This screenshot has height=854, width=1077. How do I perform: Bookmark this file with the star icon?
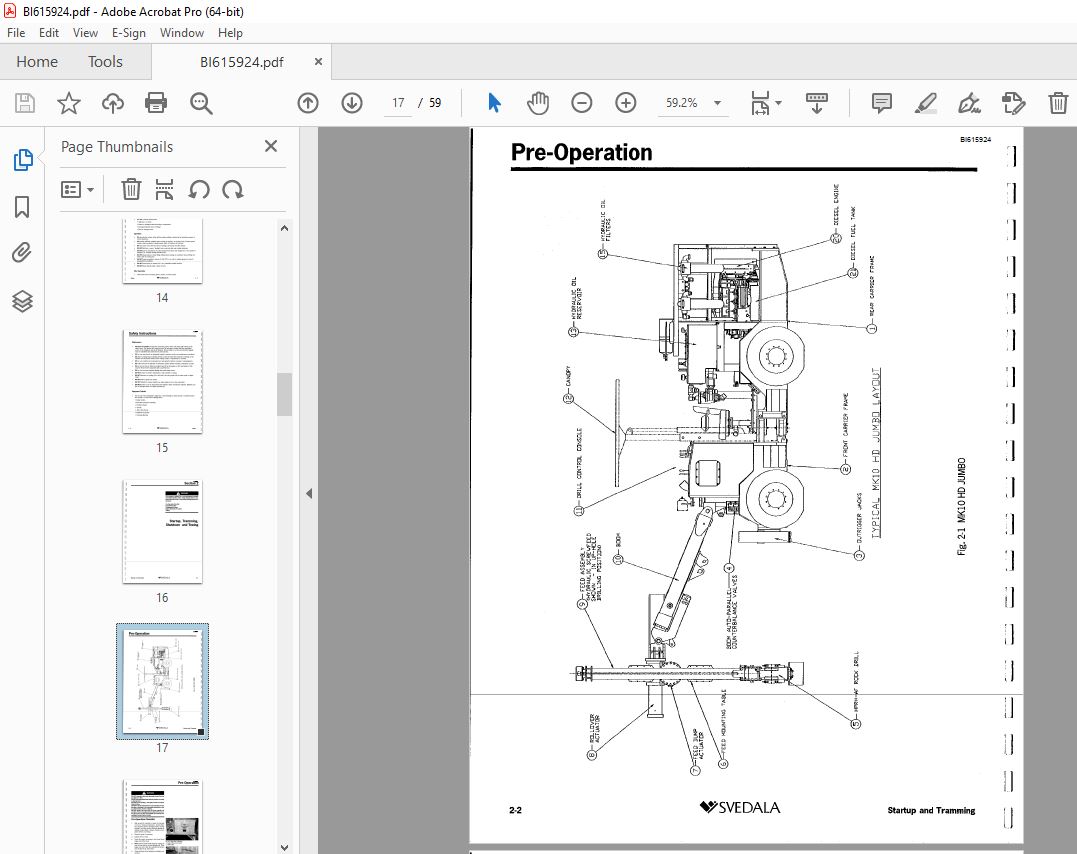[x=69, y=103]
